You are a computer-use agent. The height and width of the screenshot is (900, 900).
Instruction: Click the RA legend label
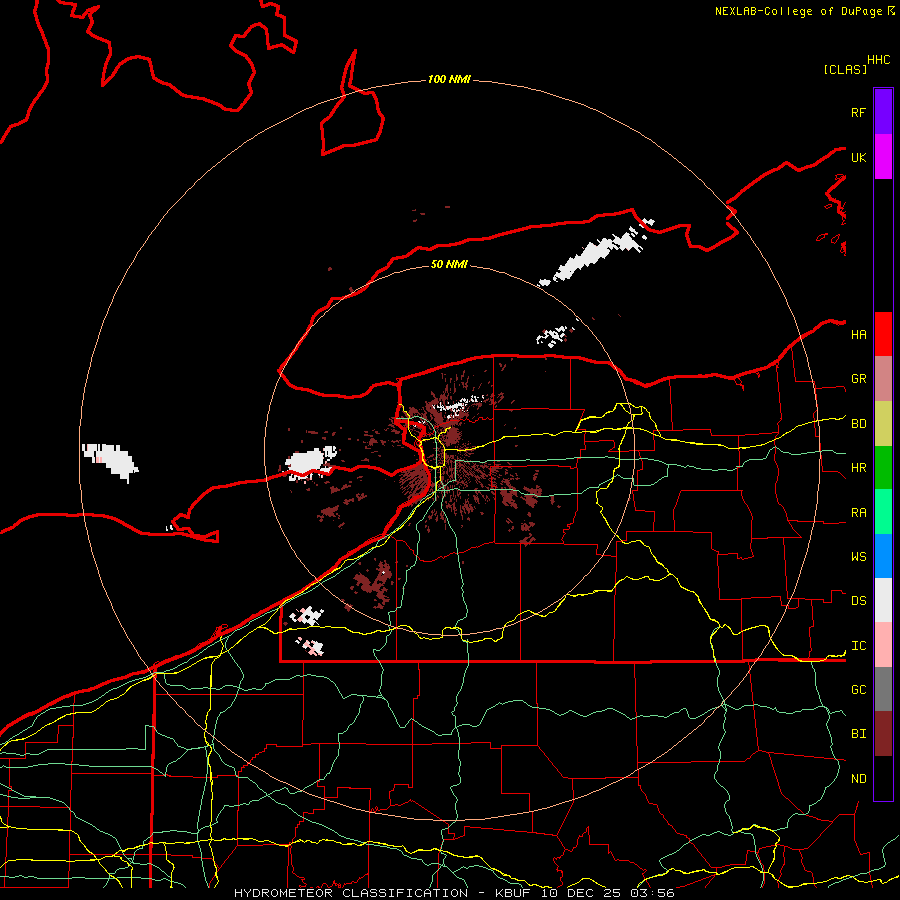(x=858, y=513)
